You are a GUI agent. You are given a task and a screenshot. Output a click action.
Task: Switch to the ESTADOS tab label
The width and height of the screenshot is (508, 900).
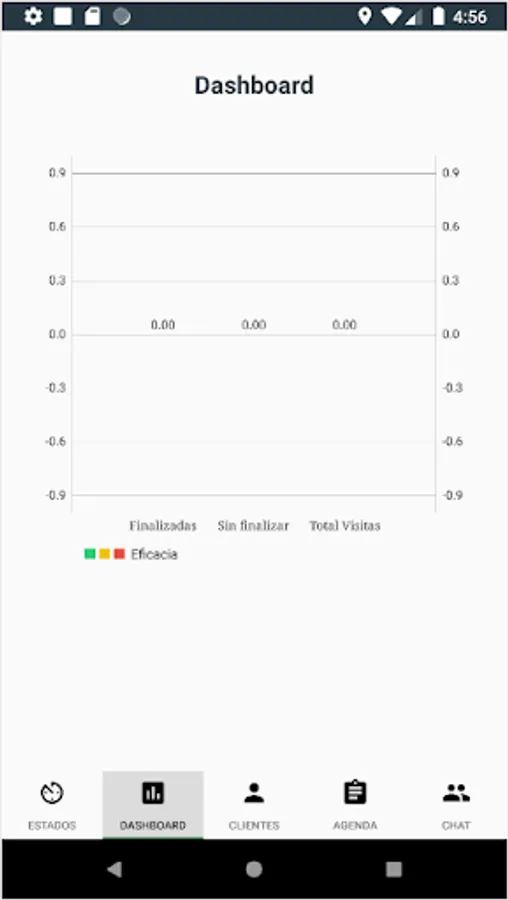[x=52, y=825]
